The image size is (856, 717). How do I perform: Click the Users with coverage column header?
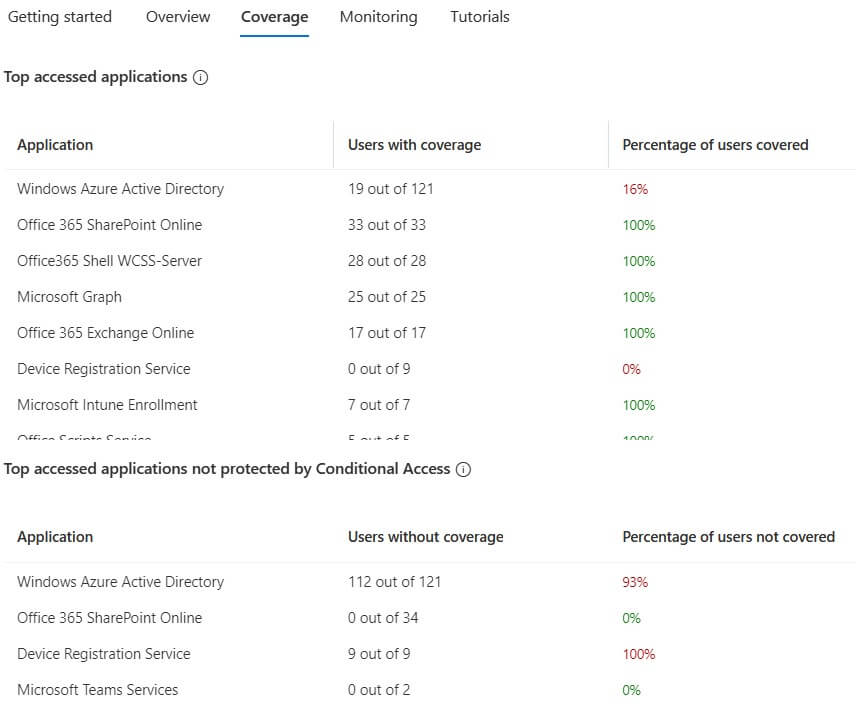[x=414, y=144]
